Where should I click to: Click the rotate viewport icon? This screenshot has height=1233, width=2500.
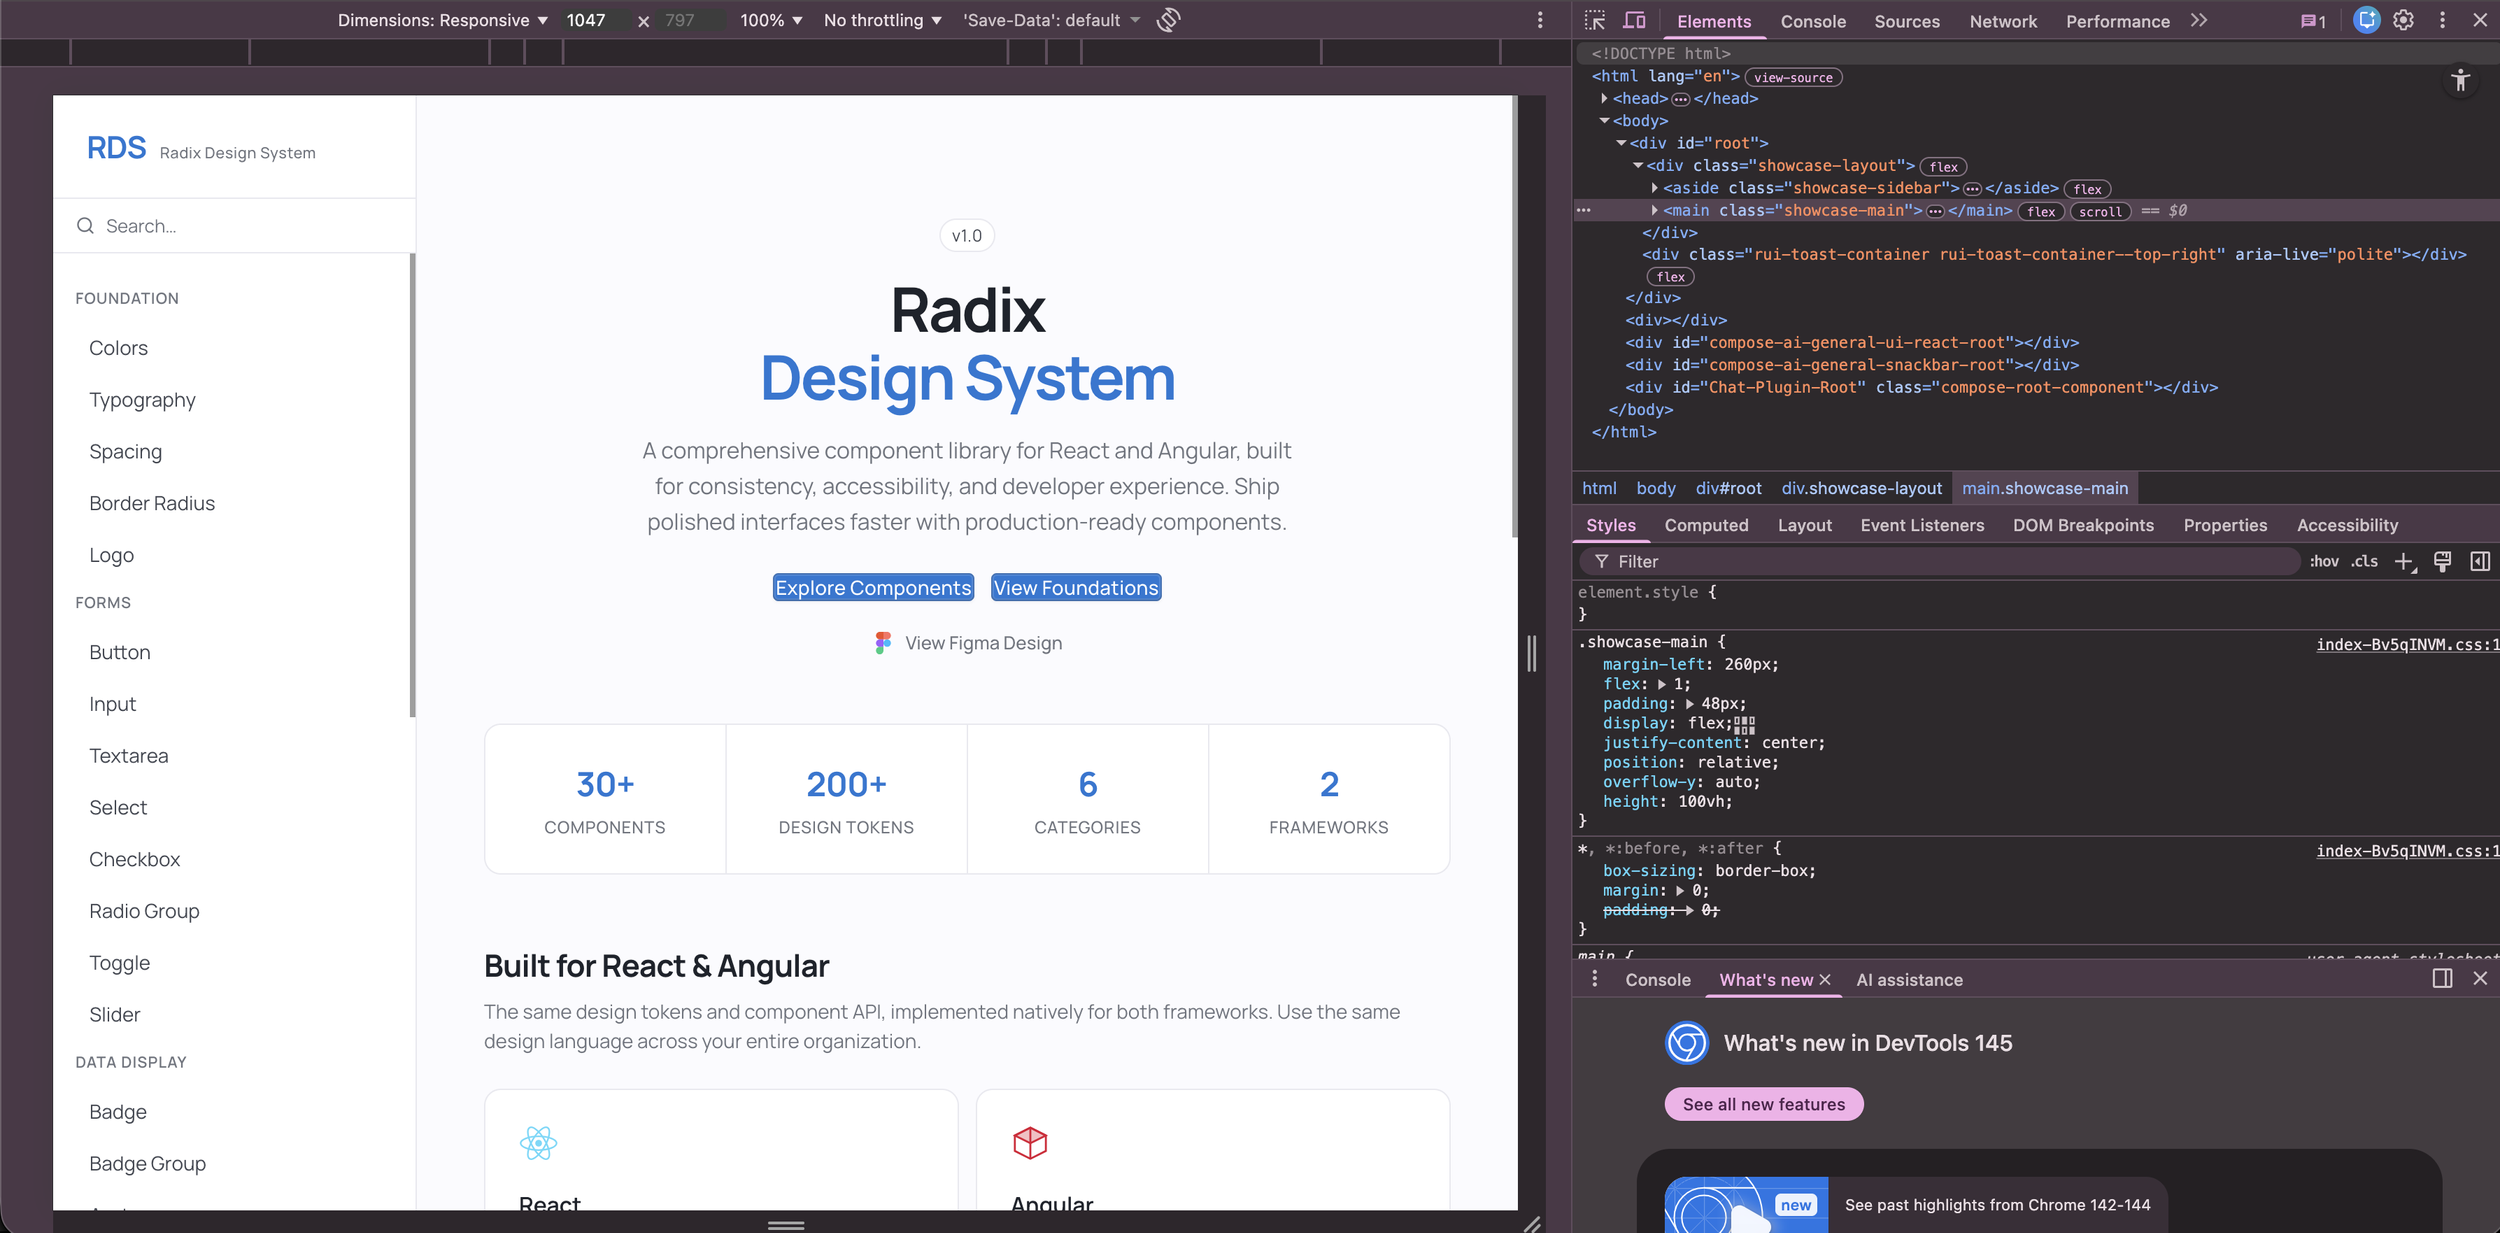click(1169, 20)
